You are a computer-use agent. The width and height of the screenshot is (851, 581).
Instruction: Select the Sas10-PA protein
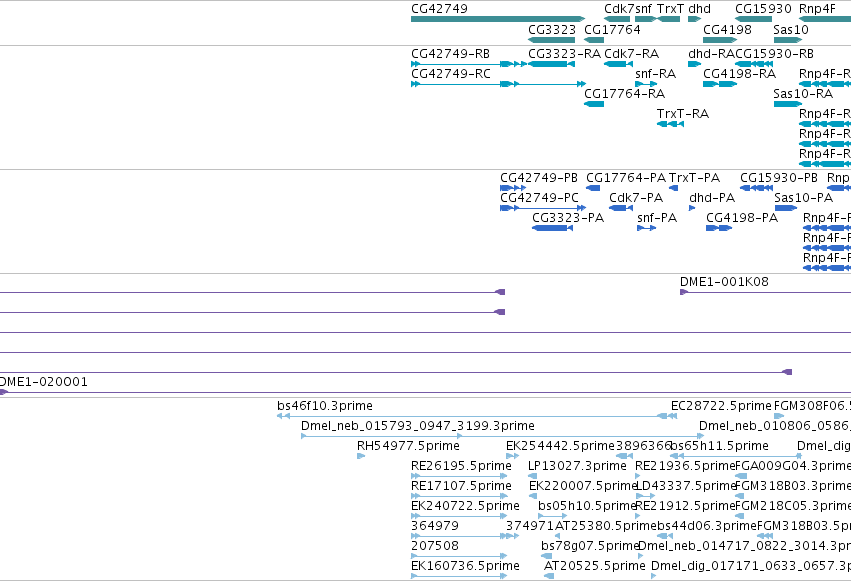tap(785, 208)
